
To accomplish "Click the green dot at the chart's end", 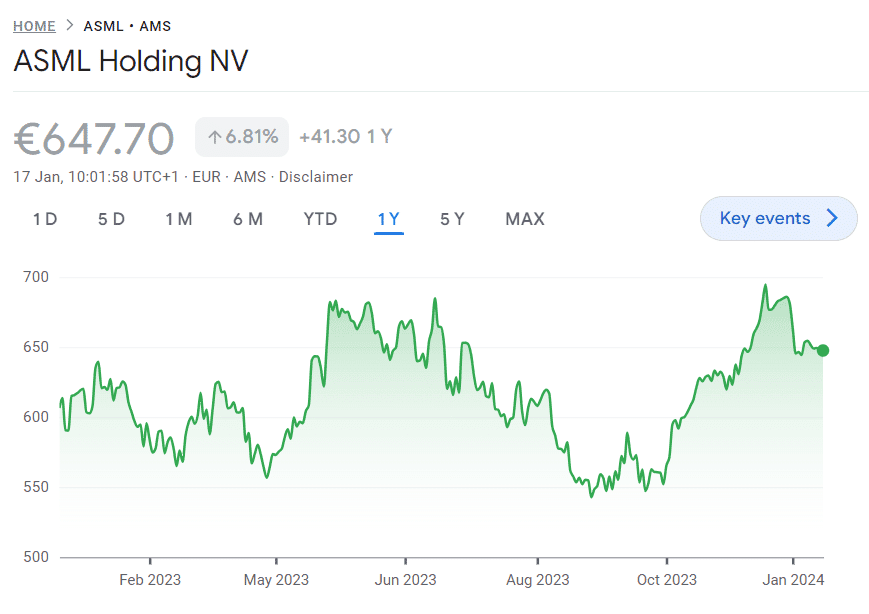I will click(823, 350).
